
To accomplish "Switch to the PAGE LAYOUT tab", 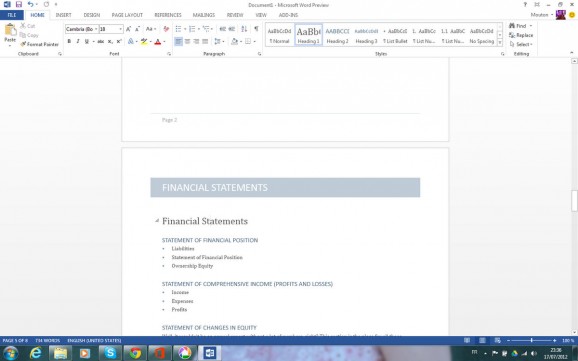I will pos(127,15).
